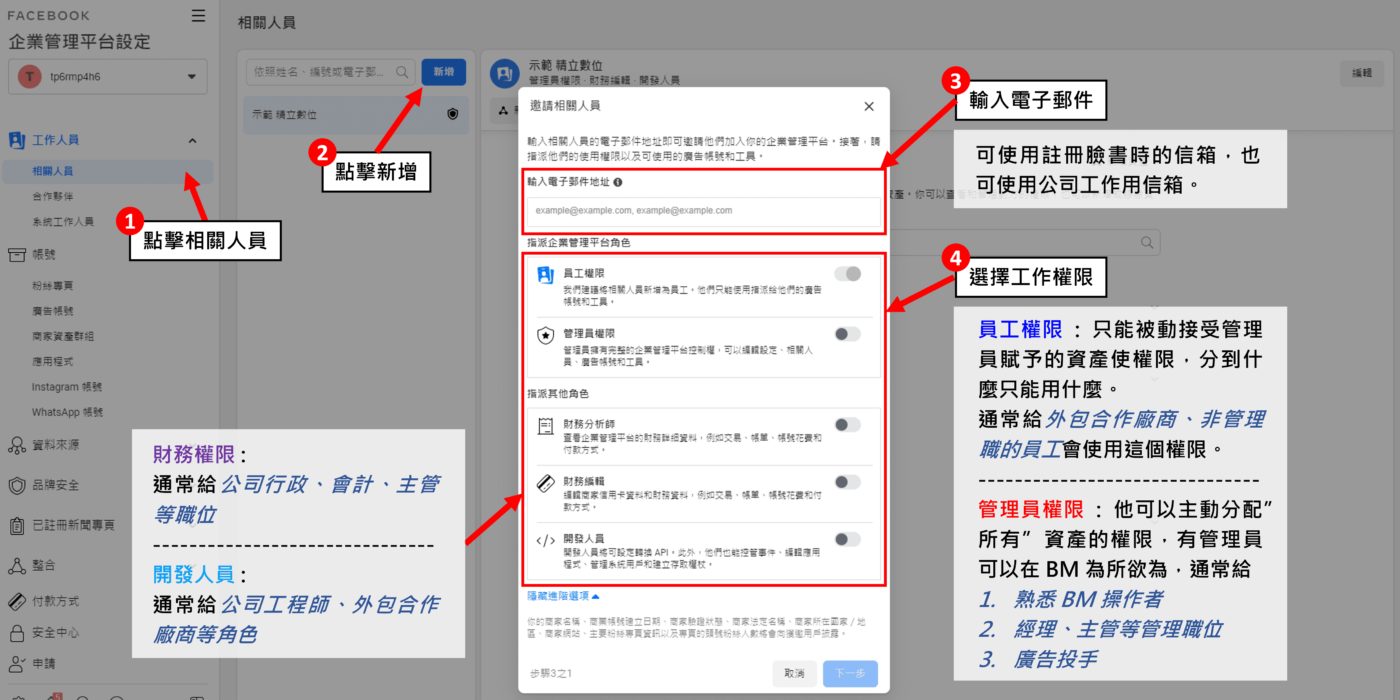Click the 資料來源 icon
1400x700 pixels.
coord(16,445)
